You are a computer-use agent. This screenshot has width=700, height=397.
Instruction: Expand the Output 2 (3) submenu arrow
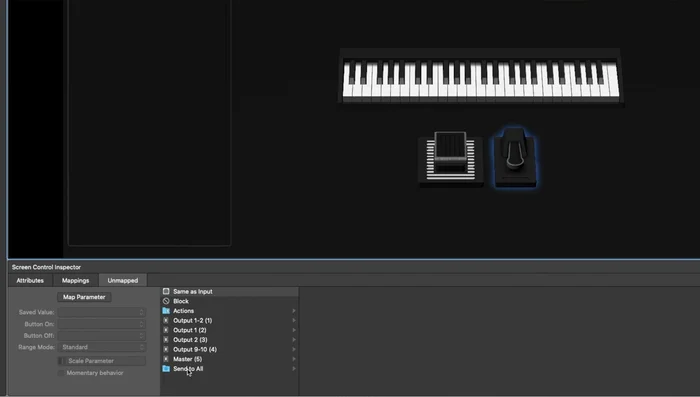click(294, 340)
